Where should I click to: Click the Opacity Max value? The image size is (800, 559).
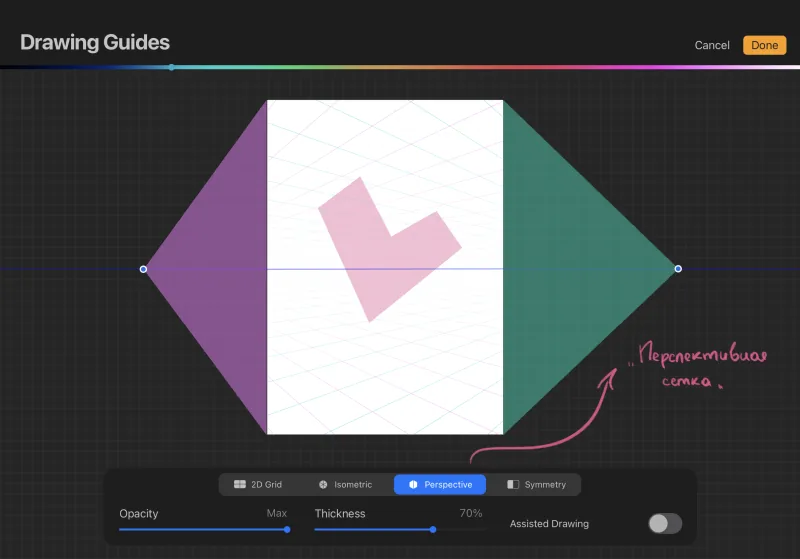pos(277,513)
